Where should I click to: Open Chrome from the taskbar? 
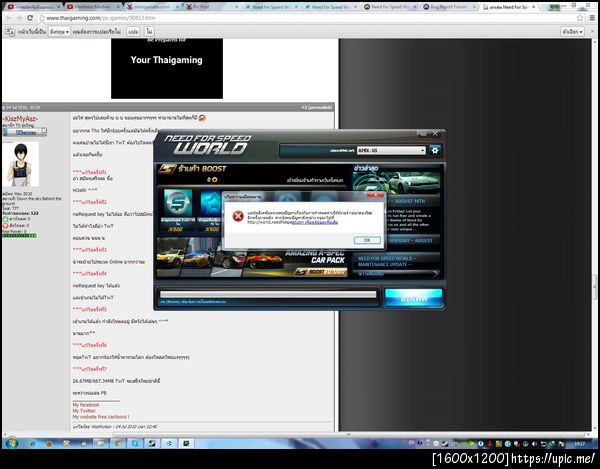coord(117,443)
